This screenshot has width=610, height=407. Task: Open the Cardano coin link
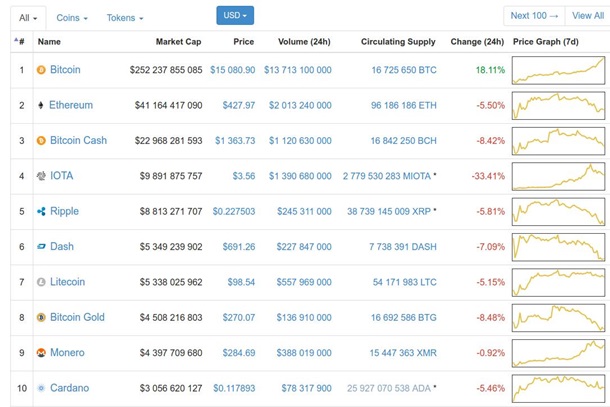69,388
